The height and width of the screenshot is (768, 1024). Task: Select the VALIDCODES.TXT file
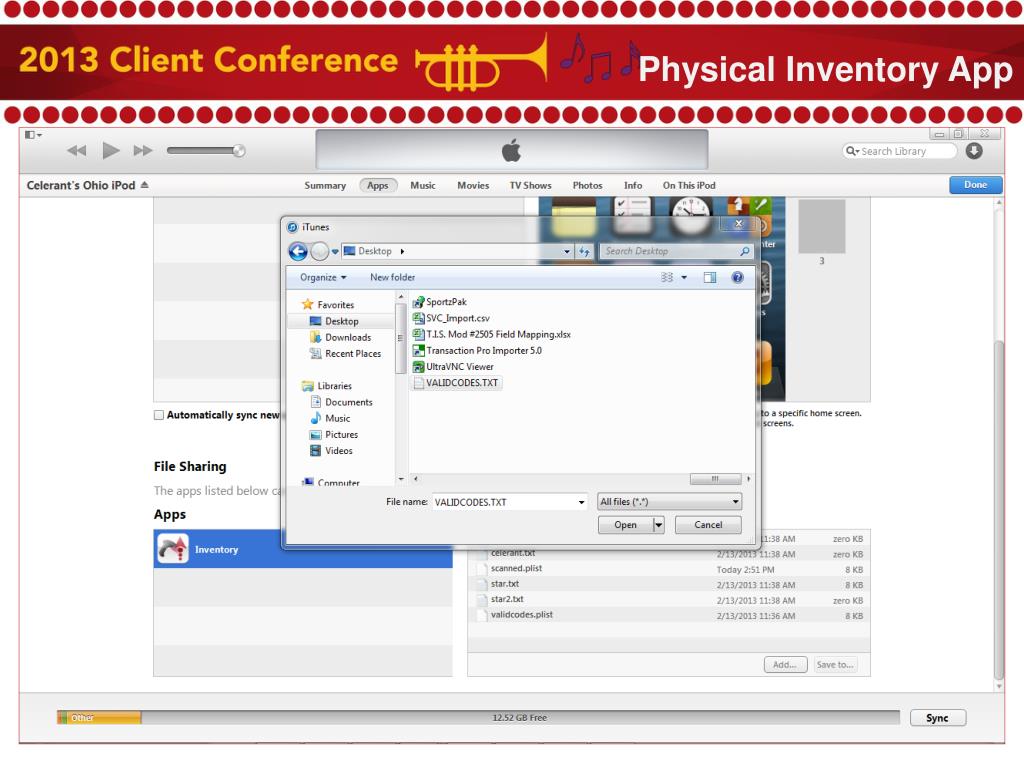(x=456, y=383)
